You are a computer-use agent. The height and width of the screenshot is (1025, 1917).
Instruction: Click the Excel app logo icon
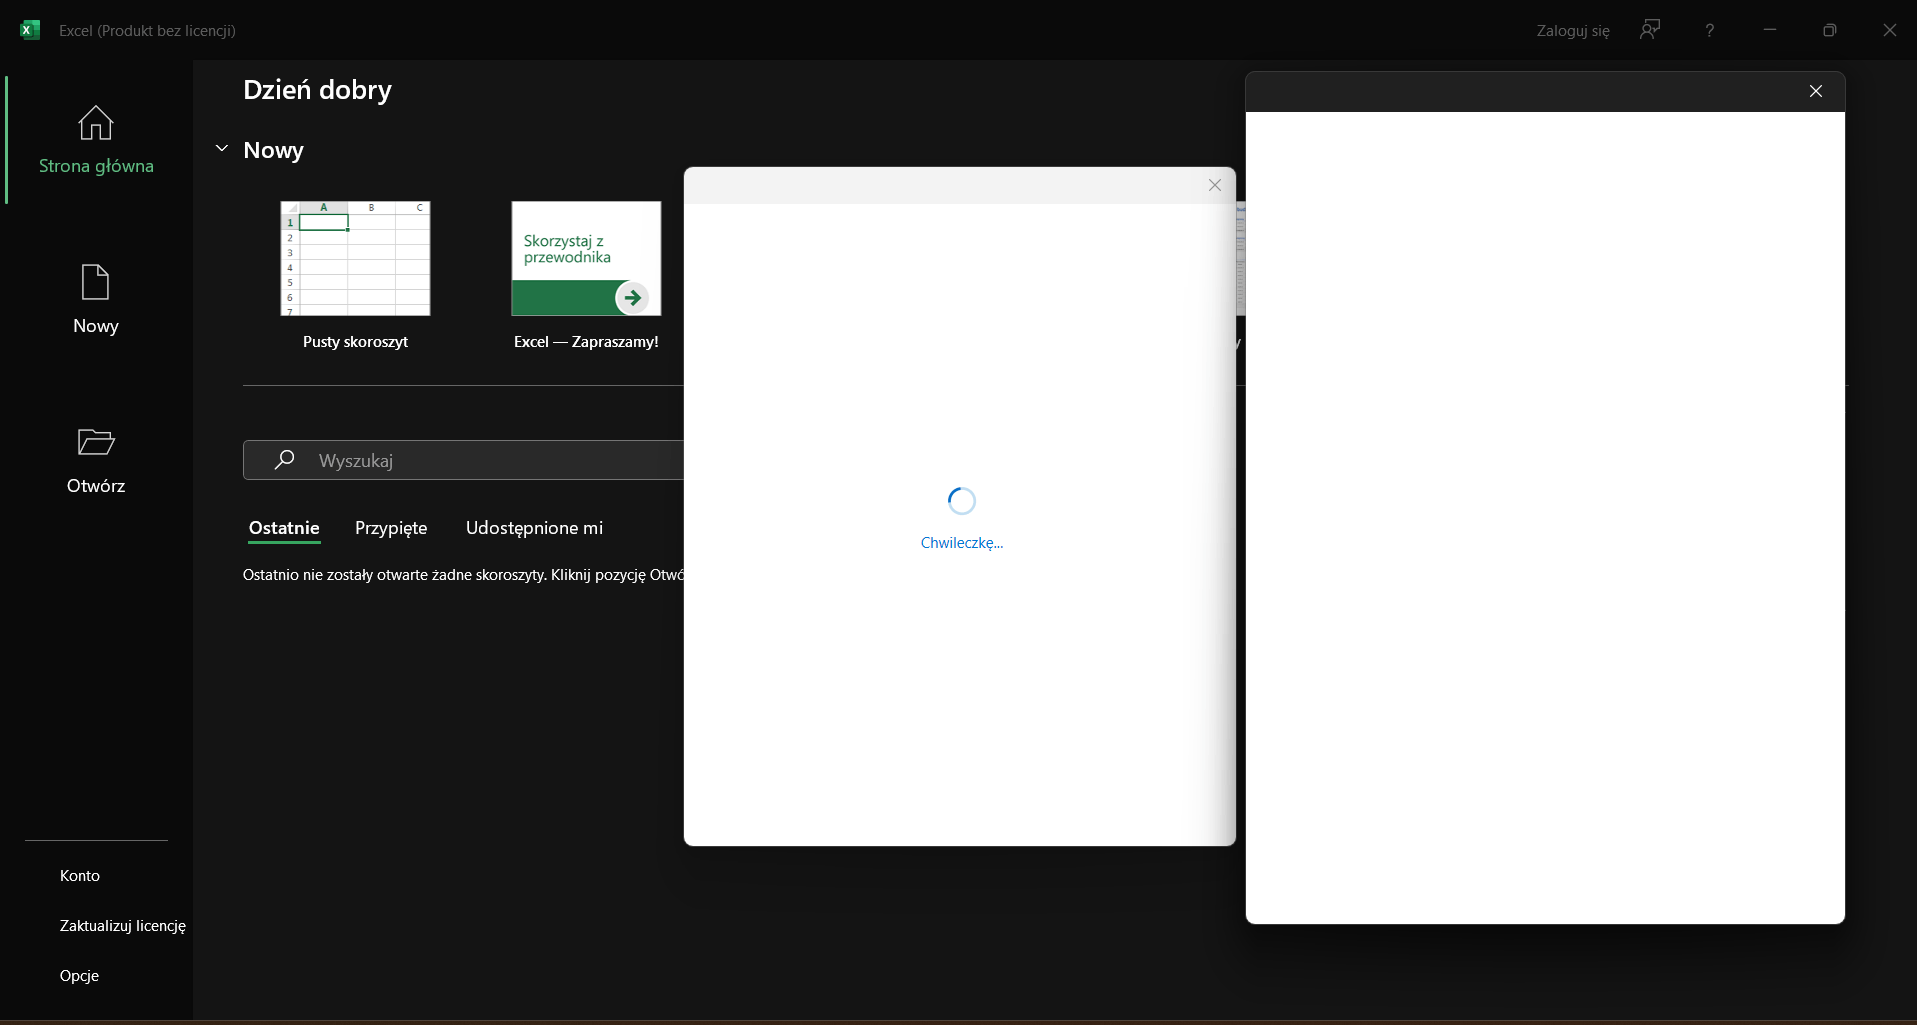(x=30, y=30)
